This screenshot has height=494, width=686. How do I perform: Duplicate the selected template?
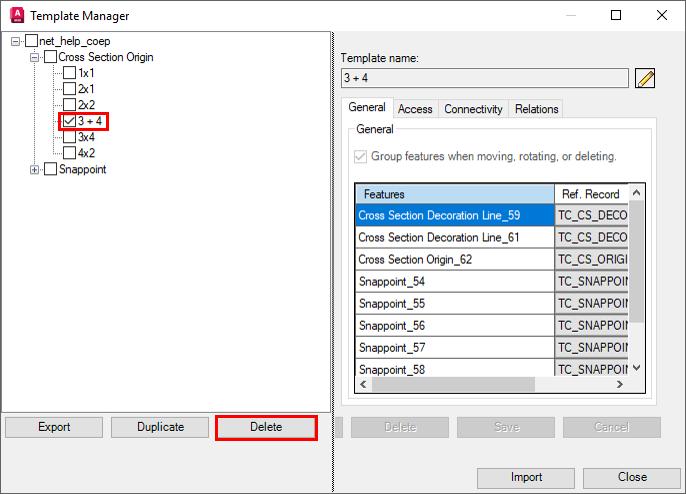coord(160,427)
